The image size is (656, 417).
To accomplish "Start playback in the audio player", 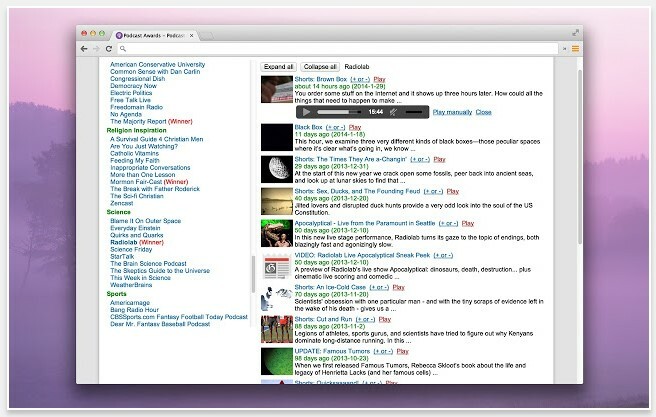I will coord(306,112).
